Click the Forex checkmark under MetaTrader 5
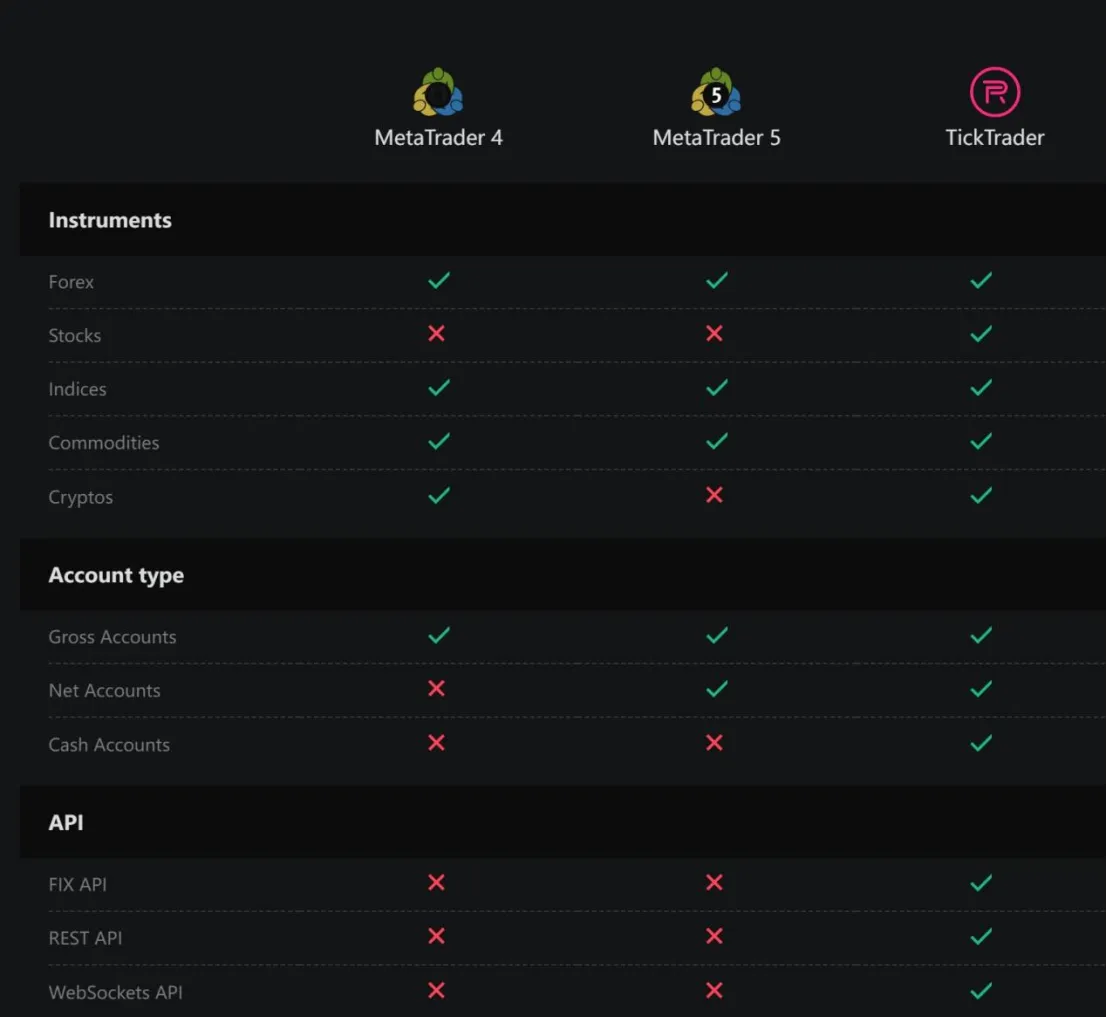 click(x=717, y=280)
